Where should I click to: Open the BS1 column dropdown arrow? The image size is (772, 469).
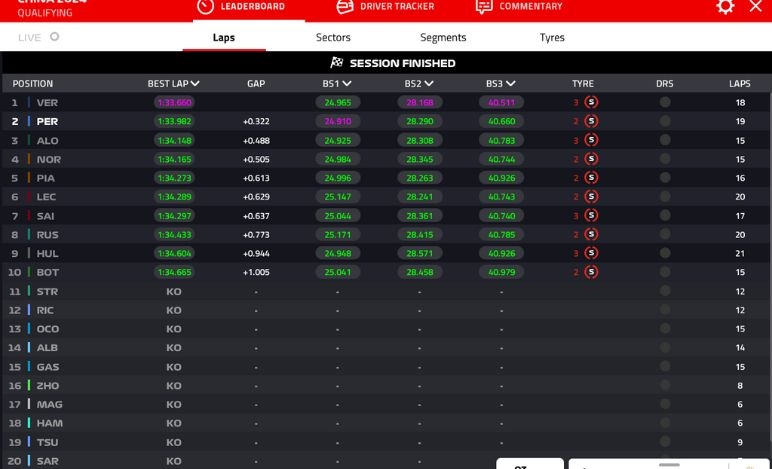point(347,84)
